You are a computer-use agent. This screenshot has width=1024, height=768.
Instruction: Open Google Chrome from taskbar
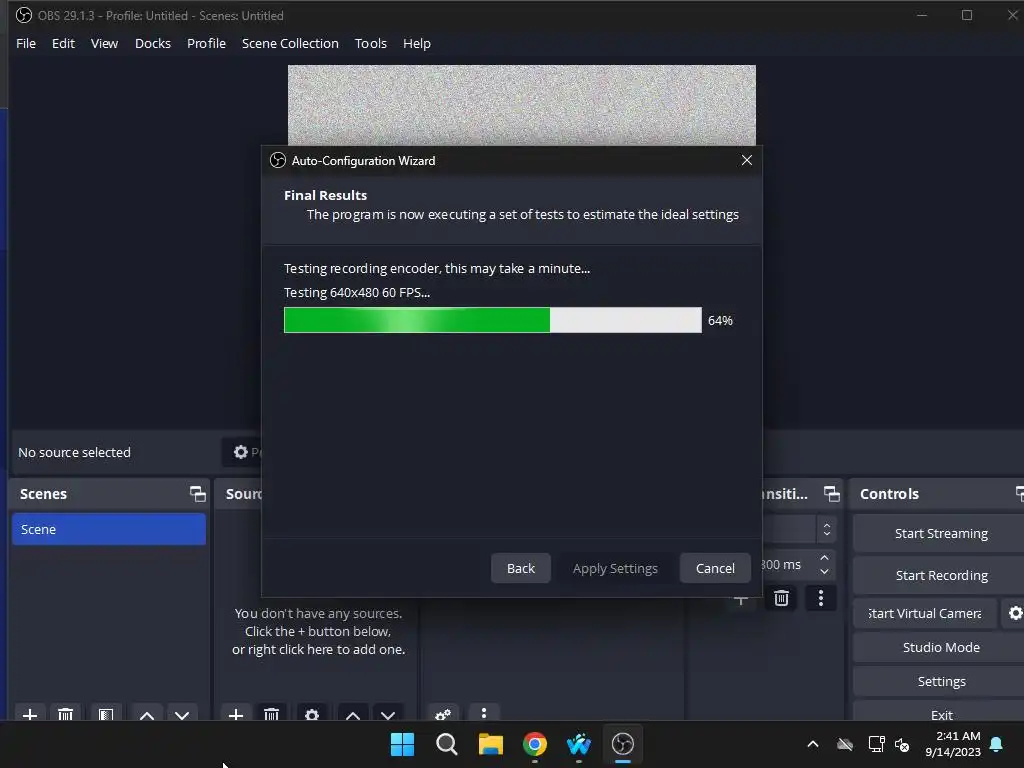pyautogui.click(x=535, y=744)
